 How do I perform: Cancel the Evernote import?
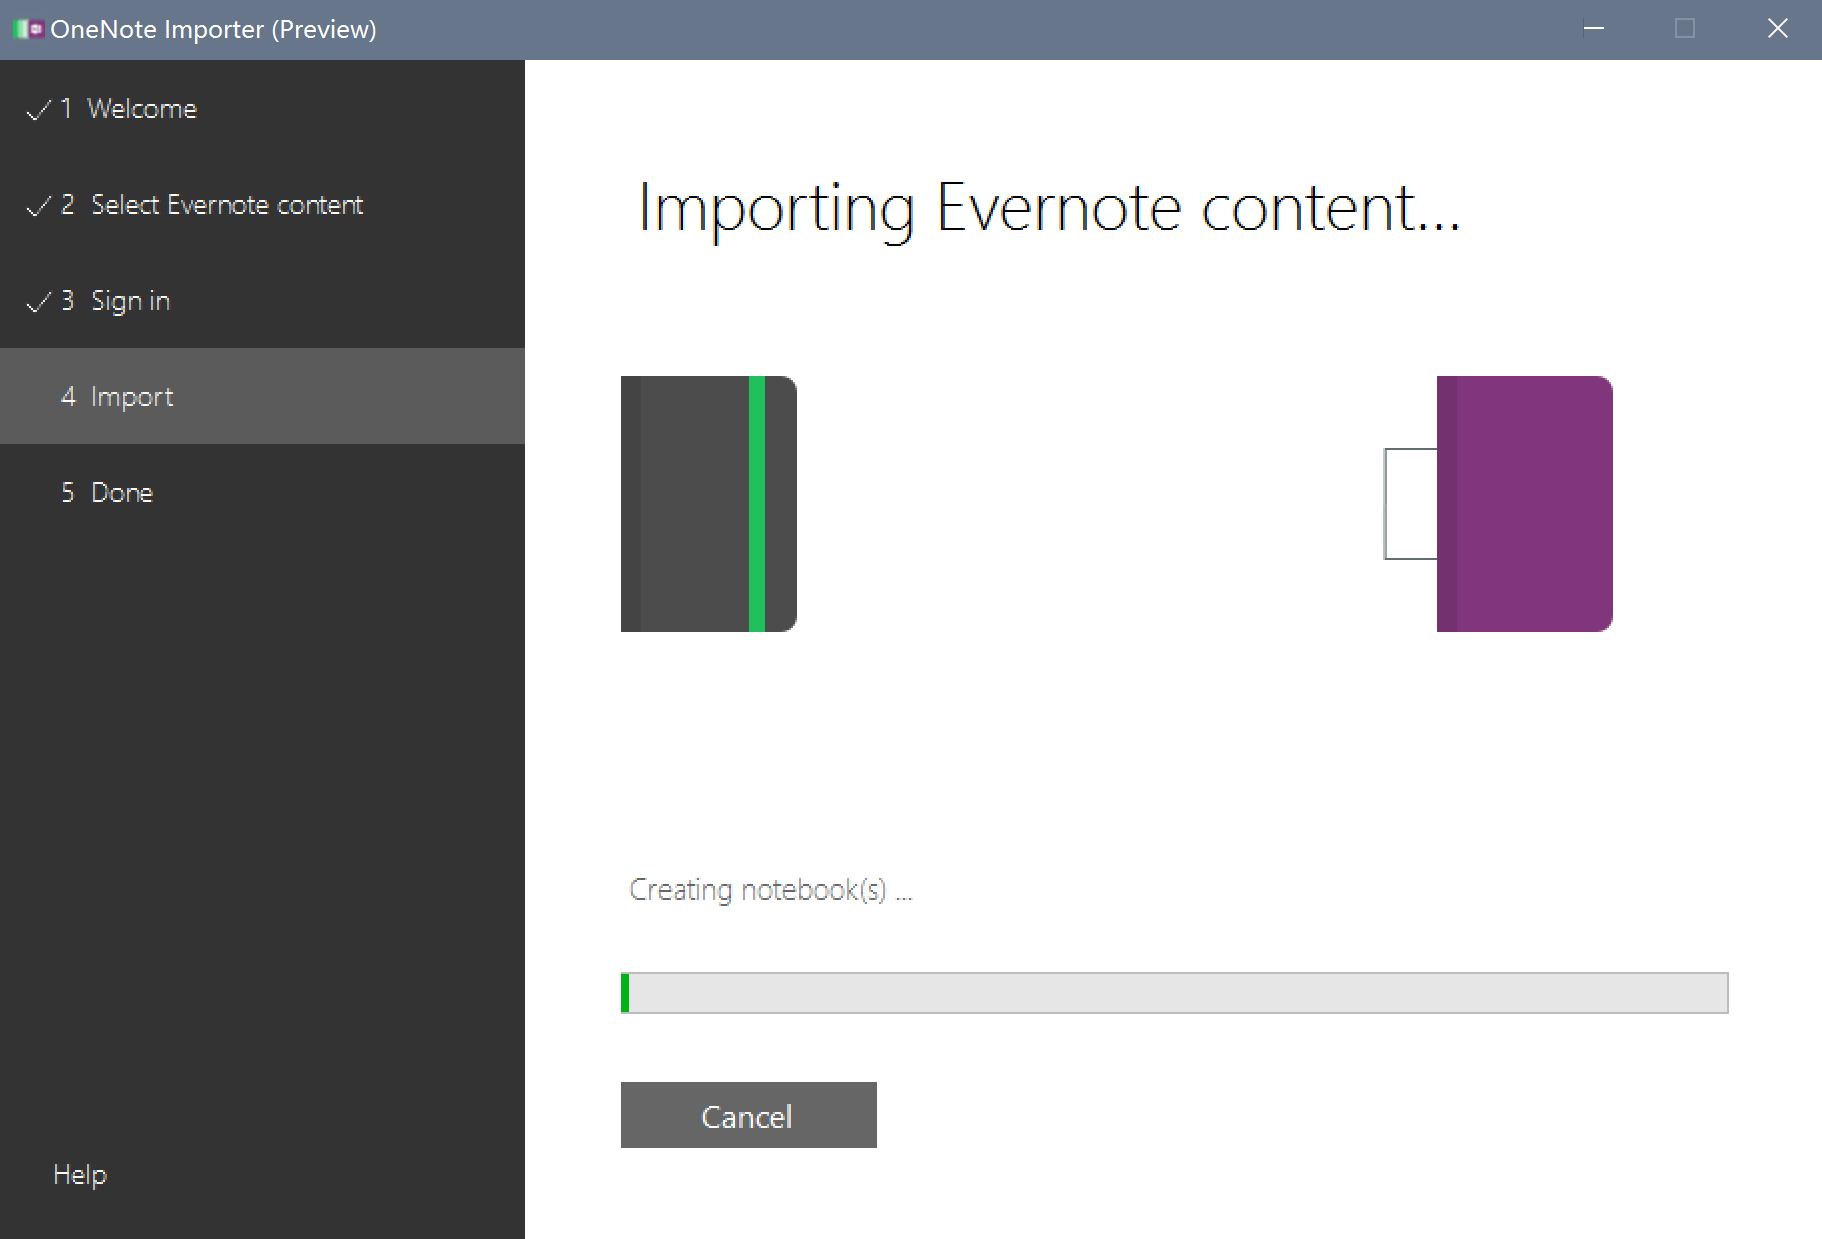748,1115
